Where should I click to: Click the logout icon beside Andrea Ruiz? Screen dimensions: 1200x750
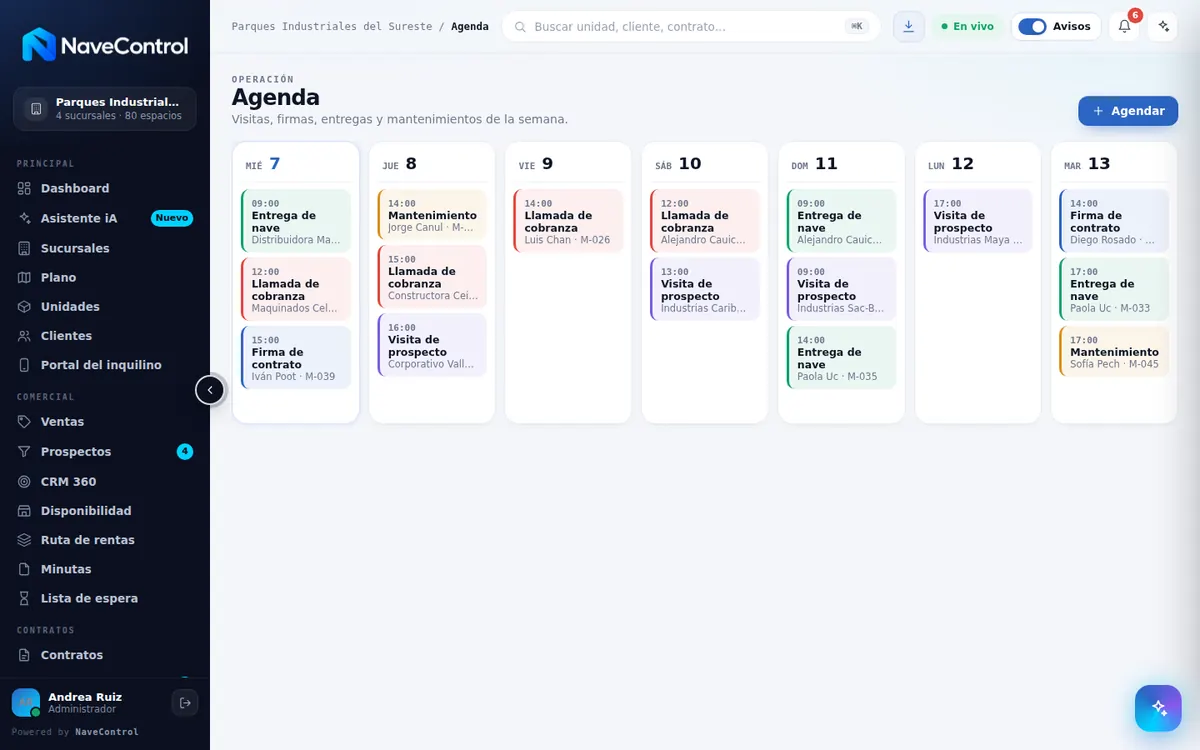[x=185, y=703]
